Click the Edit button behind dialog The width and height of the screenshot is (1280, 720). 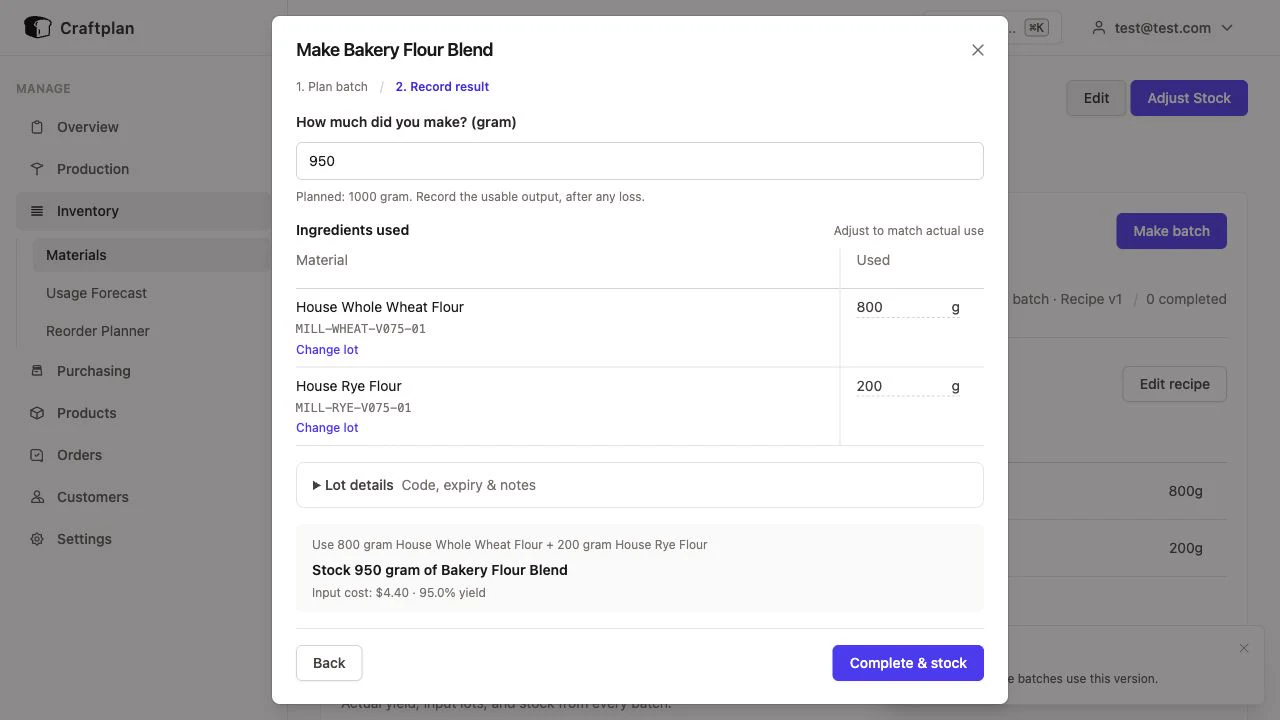1096,98
